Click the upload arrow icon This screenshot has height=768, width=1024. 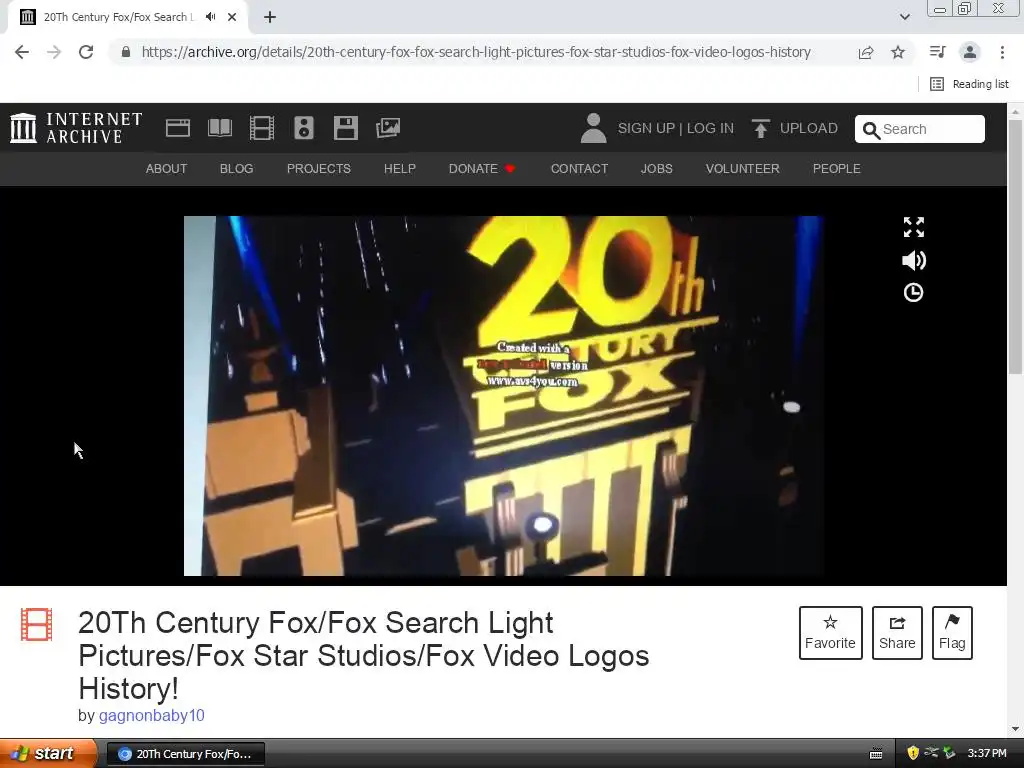760,128
